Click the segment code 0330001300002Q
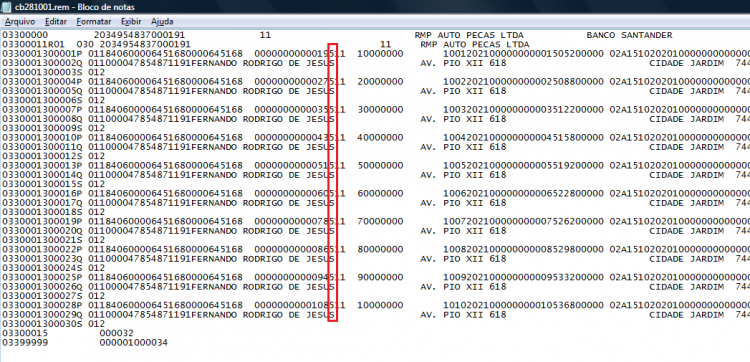This screenshot has height=362, width=750. point(43,63)
